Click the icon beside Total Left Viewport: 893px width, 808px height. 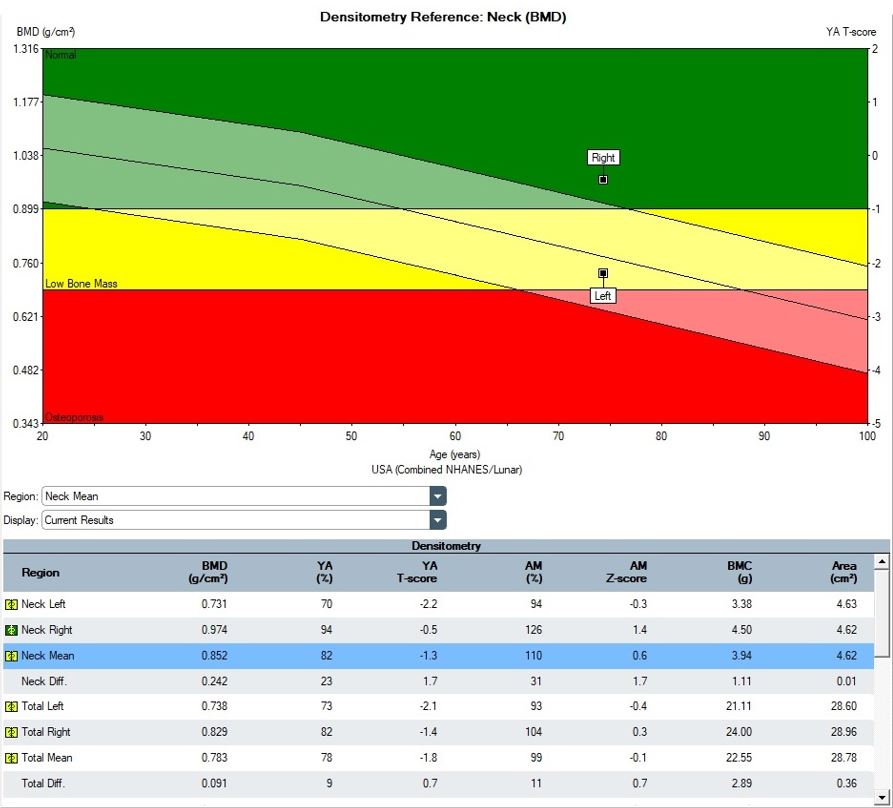pos(11,706)
